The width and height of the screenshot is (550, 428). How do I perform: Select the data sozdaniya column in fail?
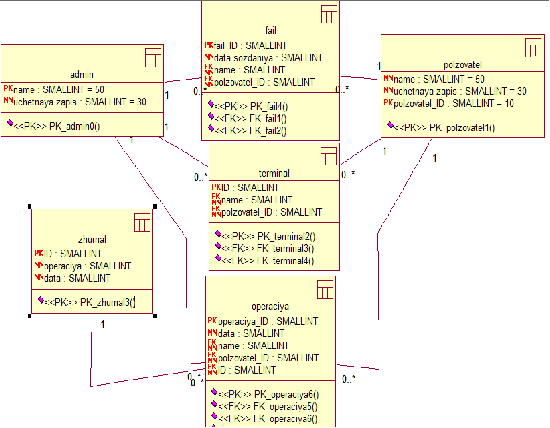(263, 58)
